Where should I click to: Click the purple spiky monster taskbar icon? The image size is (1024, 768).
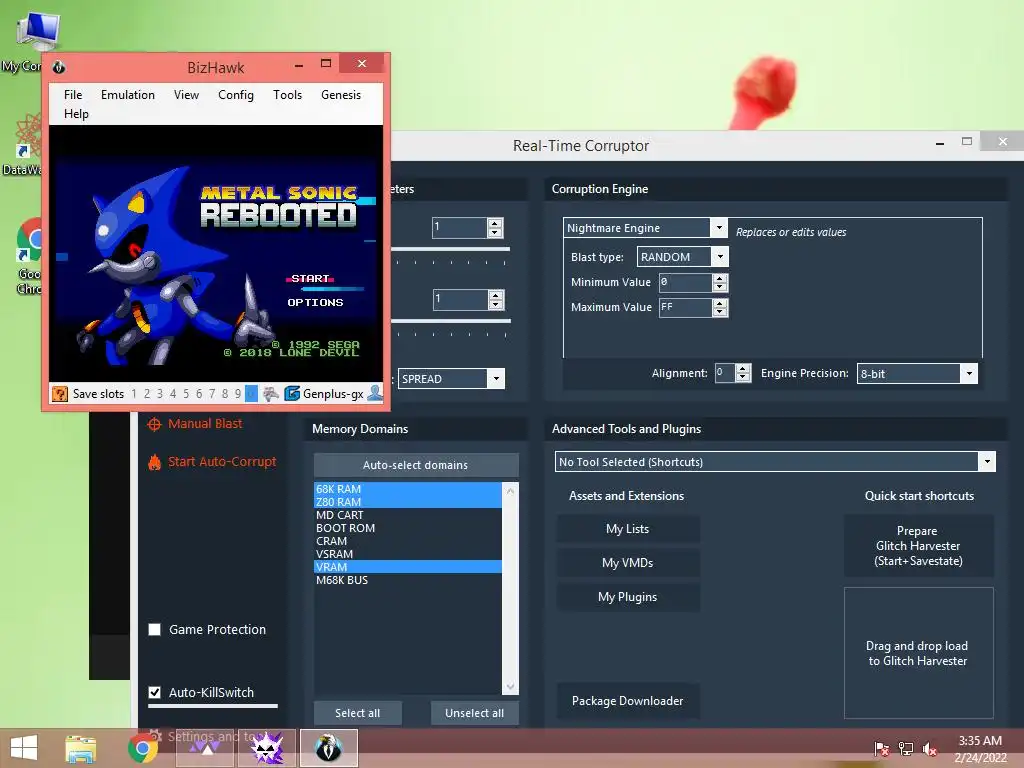click(267, 748)
